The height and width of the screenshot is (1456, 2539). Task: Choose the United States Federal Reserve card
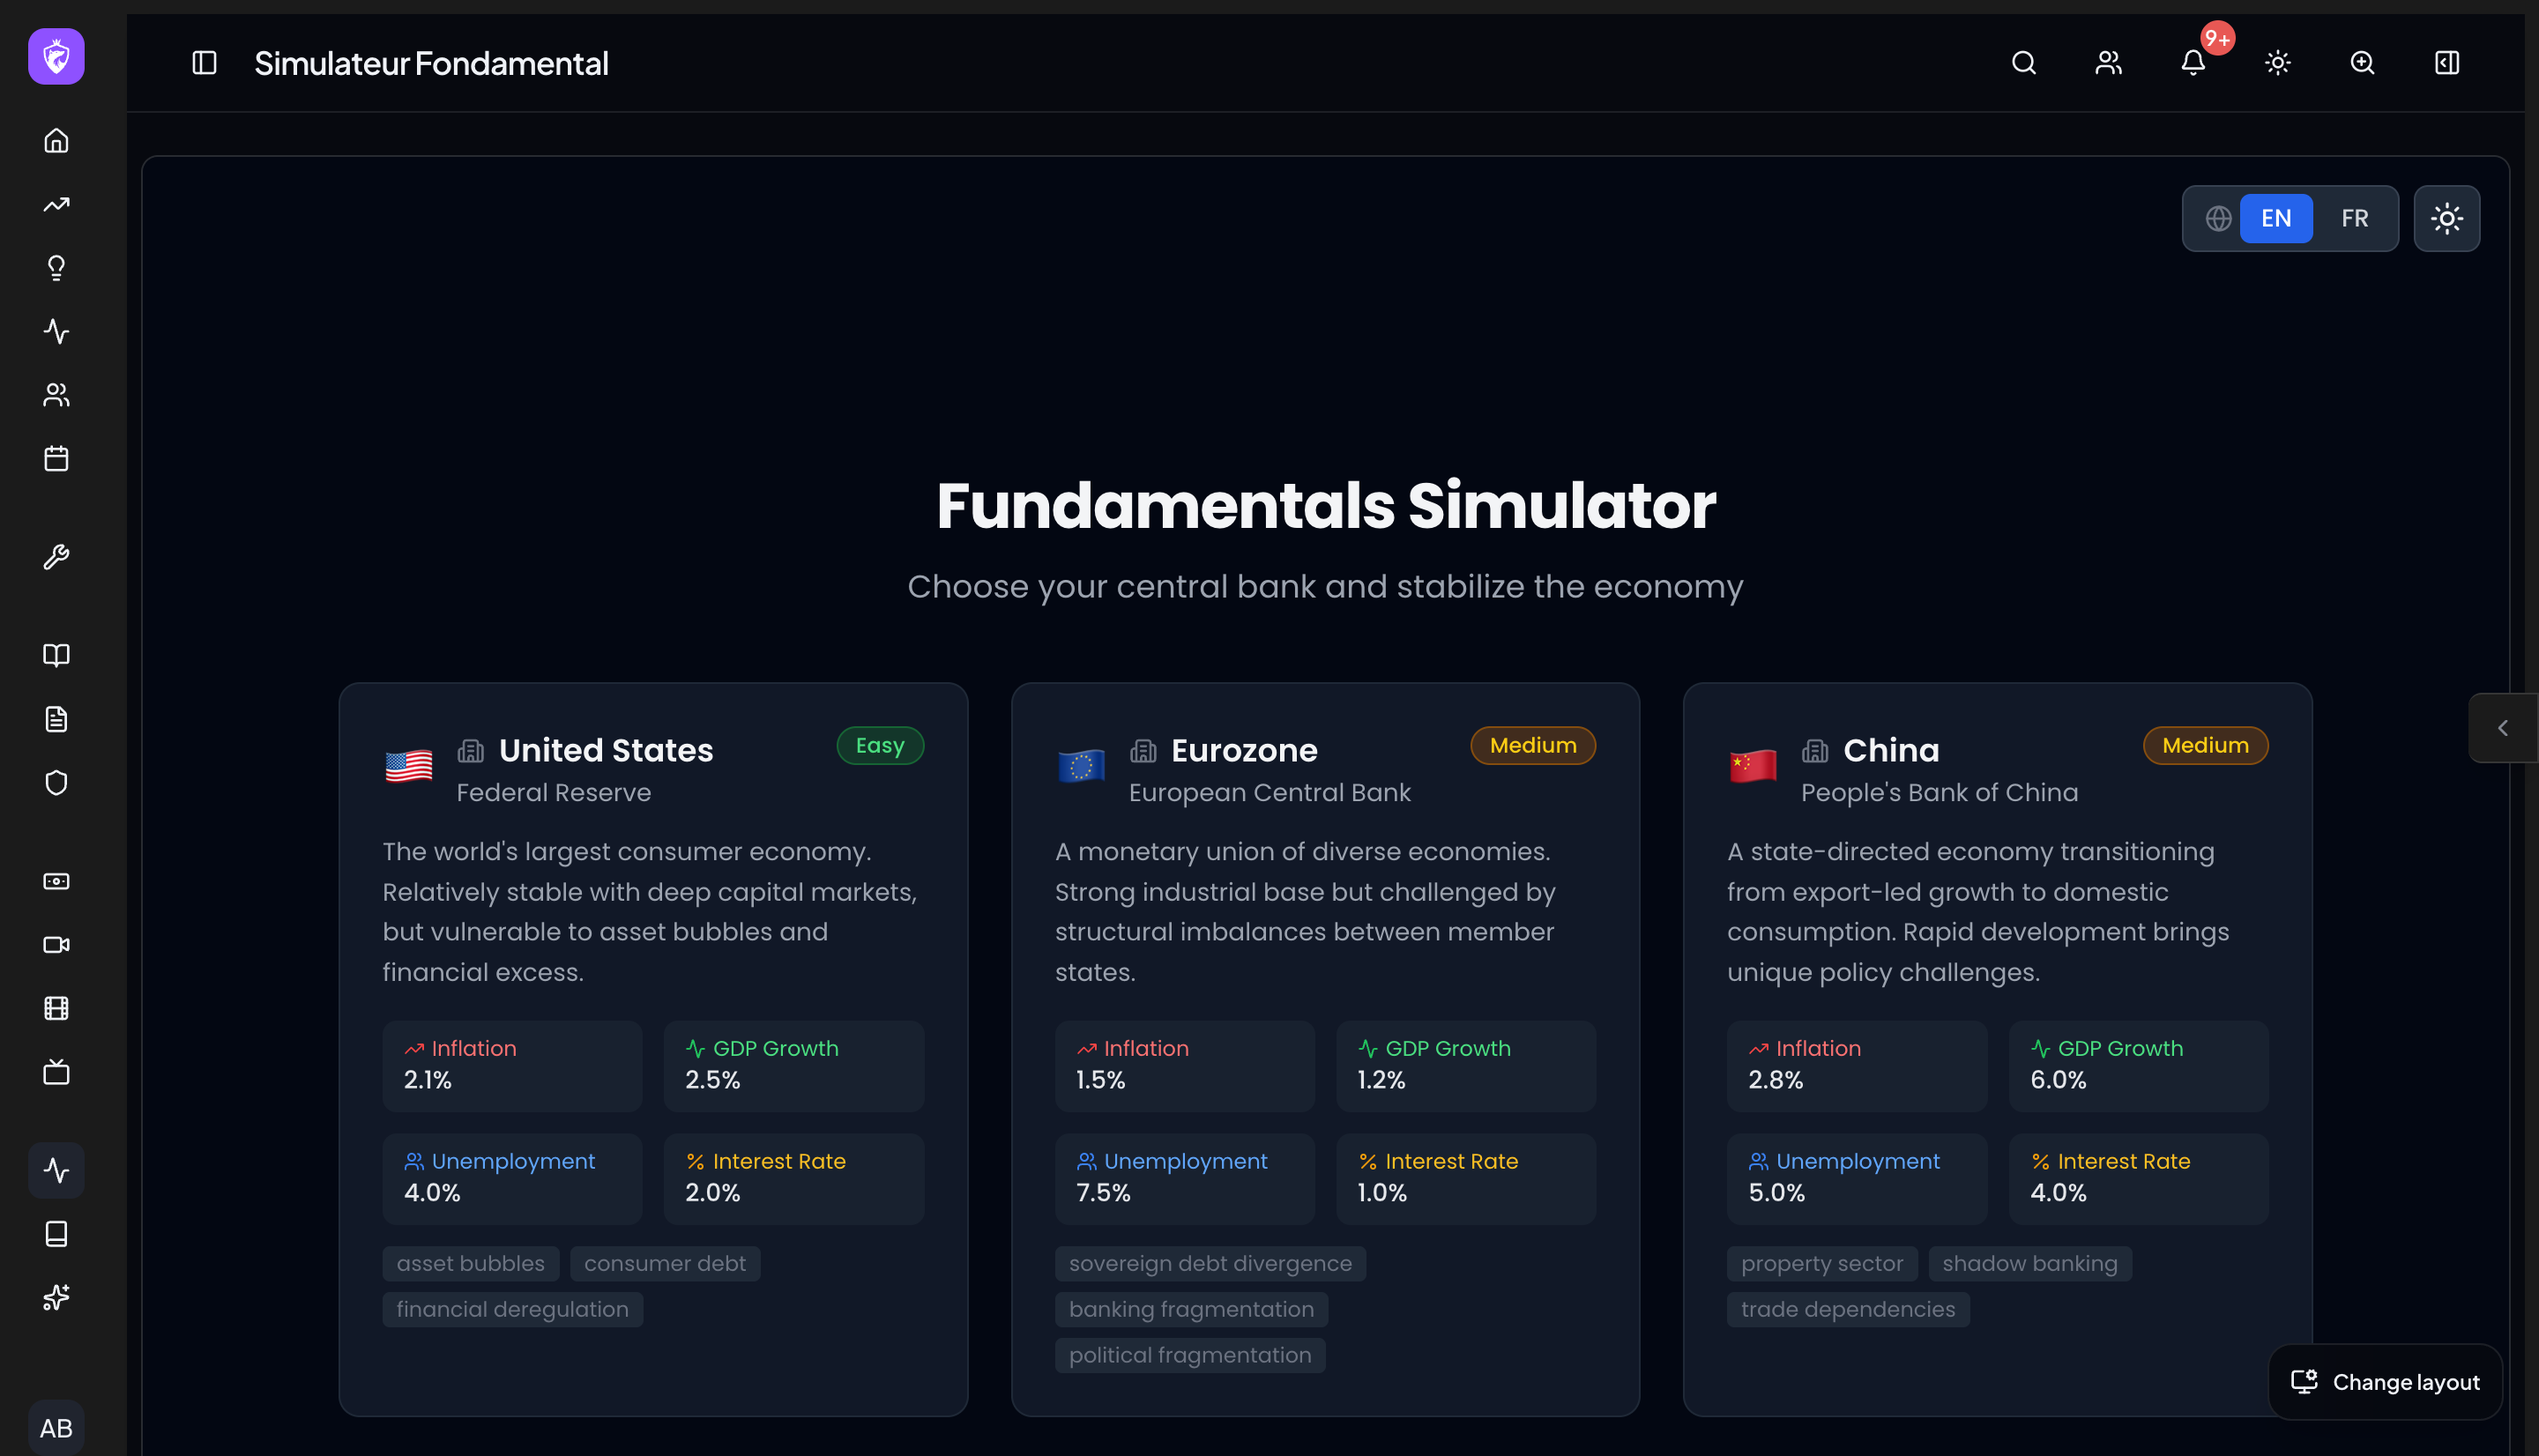[x=653, y=1049]
